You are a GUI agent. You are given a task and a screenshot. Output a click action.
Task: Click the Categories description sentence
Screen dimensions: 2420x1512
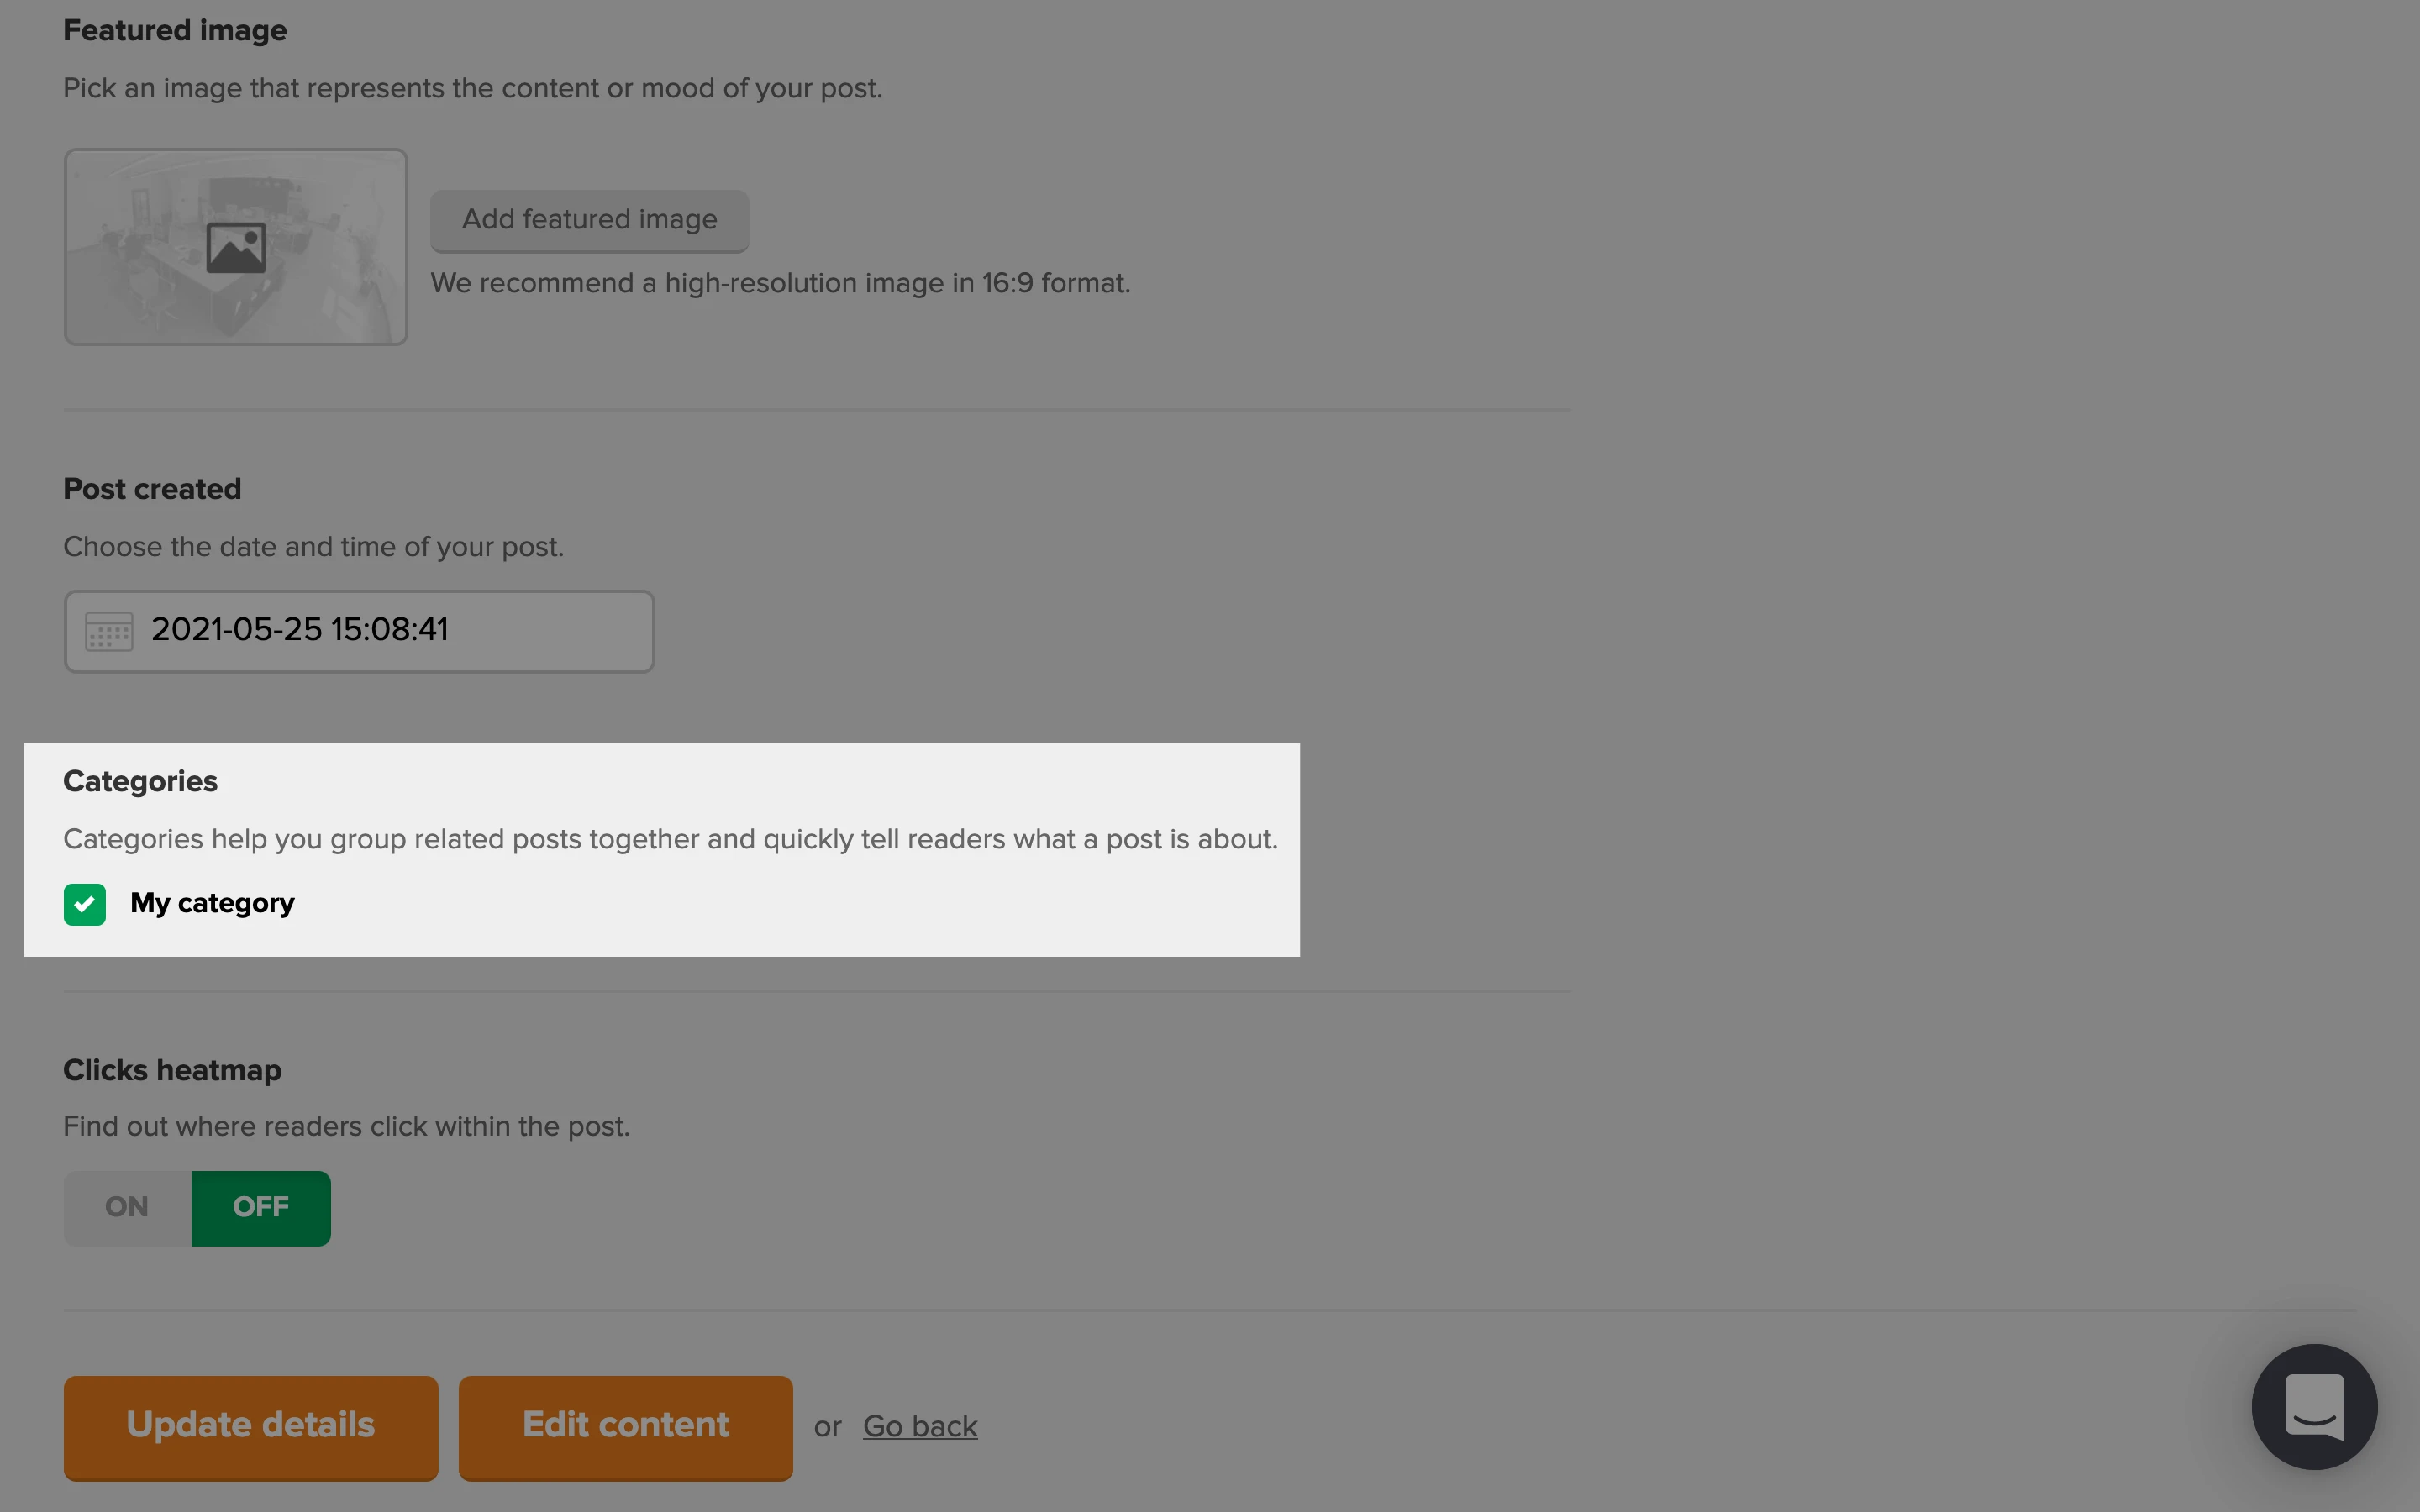pos(670,839)
